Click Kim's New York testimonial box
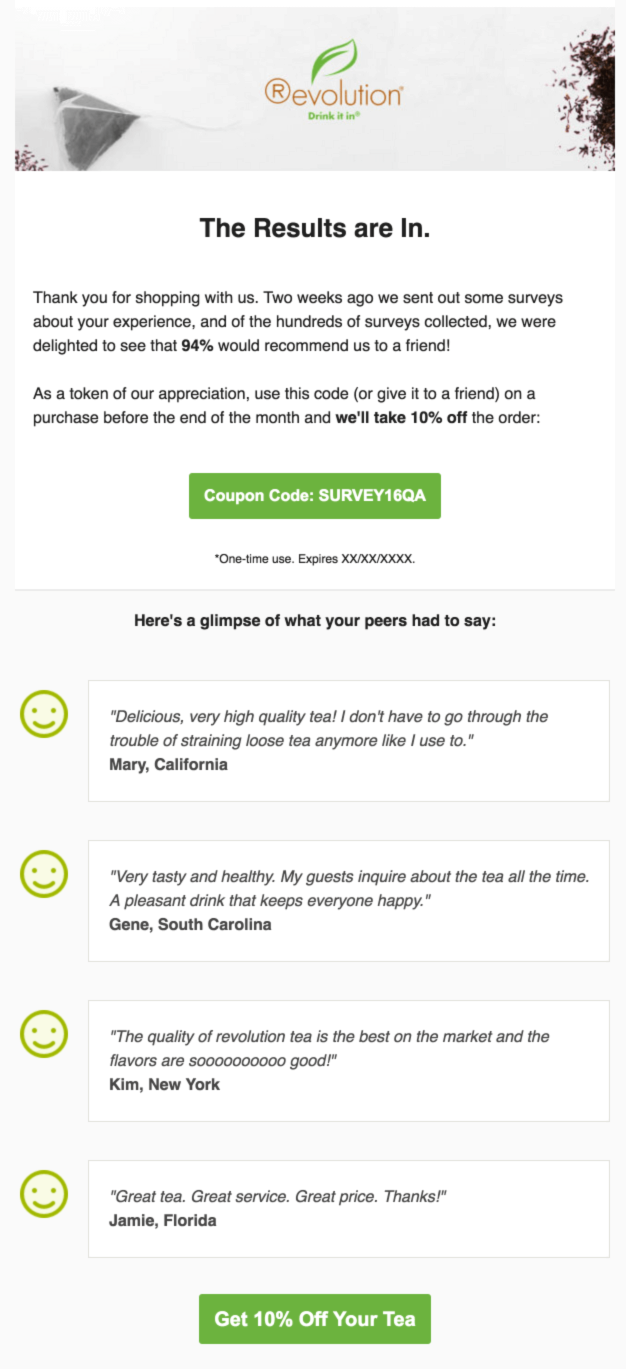626x1369 pixels. coord(348,1059)
